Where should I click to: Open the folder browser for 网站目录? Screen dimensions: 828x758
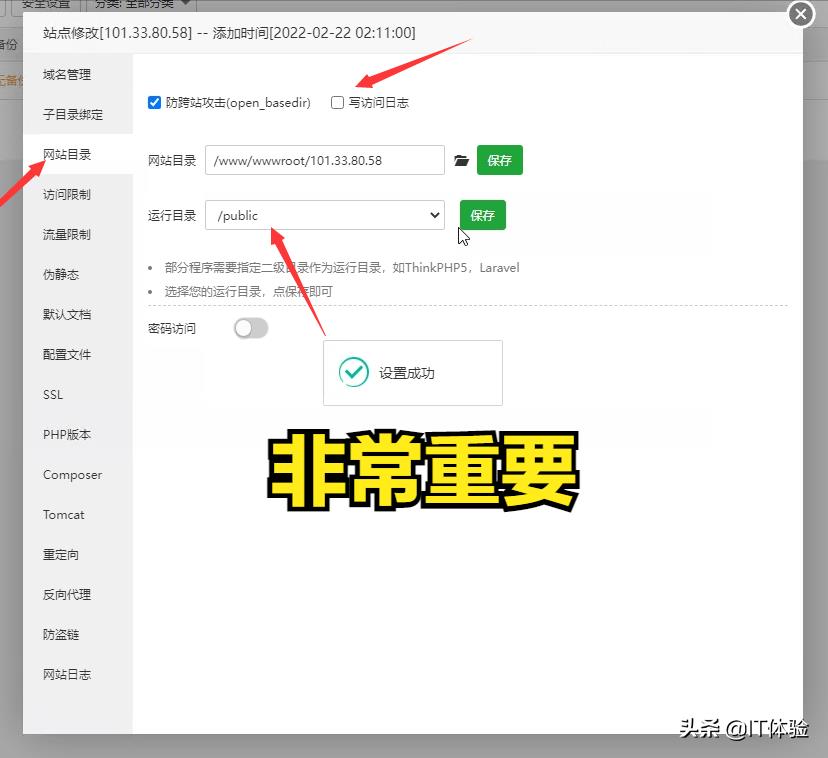click(461, 160)
